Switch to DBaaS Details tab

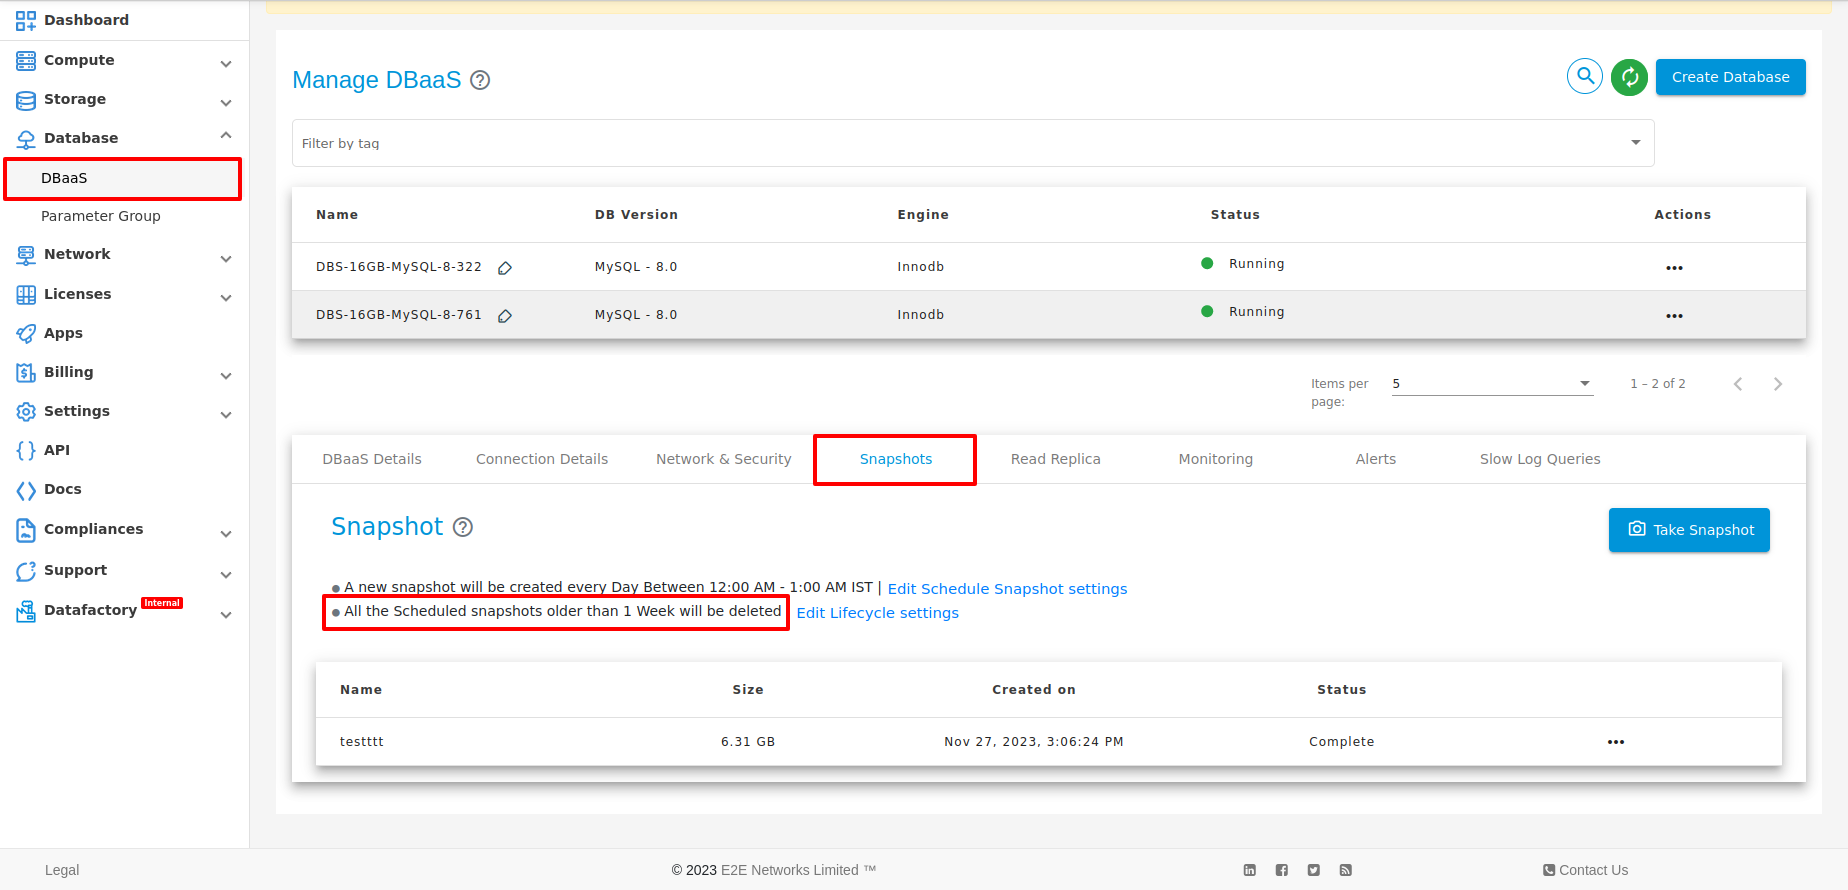[372, 459]
